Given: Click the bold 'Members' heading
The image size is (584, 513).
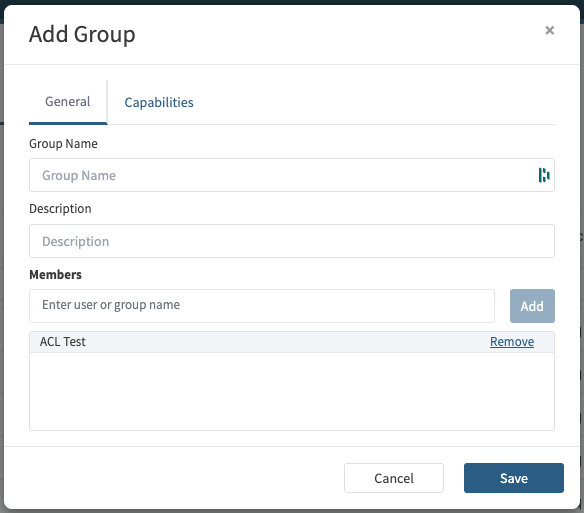Looking at the screenshot, I should 55,275.
